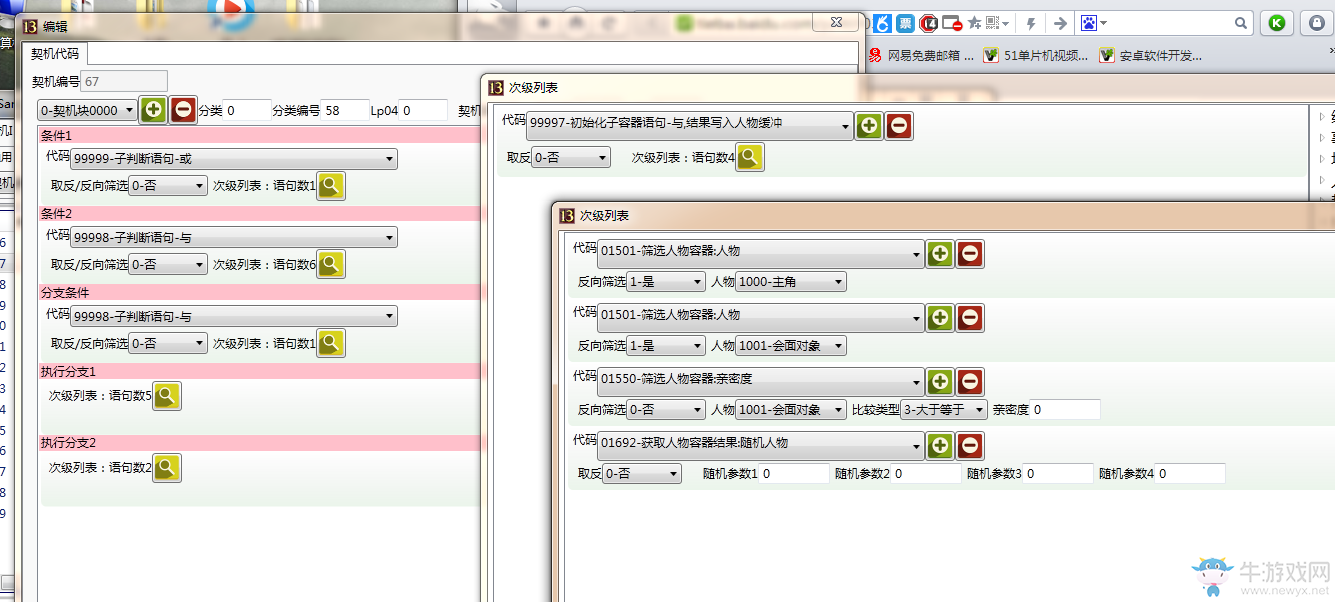Click the green add icon beside code 99997
Screen dimensions: 1335x602
point(868,126)
